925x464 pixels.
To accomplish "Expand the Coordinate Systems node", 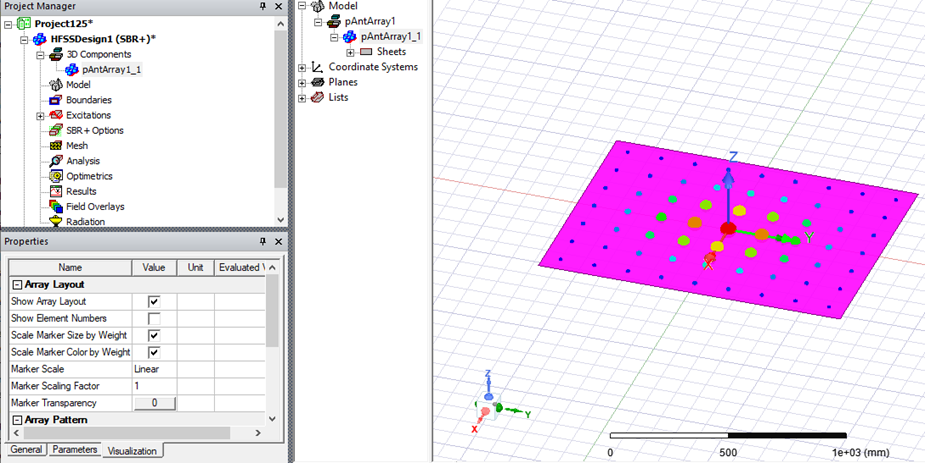I will click(303, 67).
